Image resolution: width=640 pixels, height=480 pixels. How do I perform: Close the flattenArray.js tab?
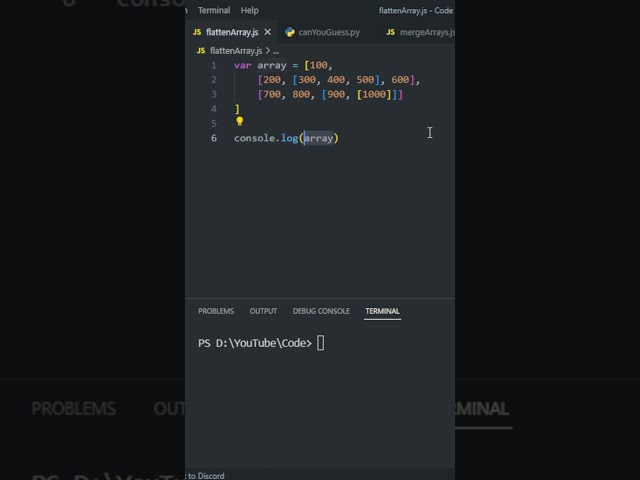(x=267, y=32)
